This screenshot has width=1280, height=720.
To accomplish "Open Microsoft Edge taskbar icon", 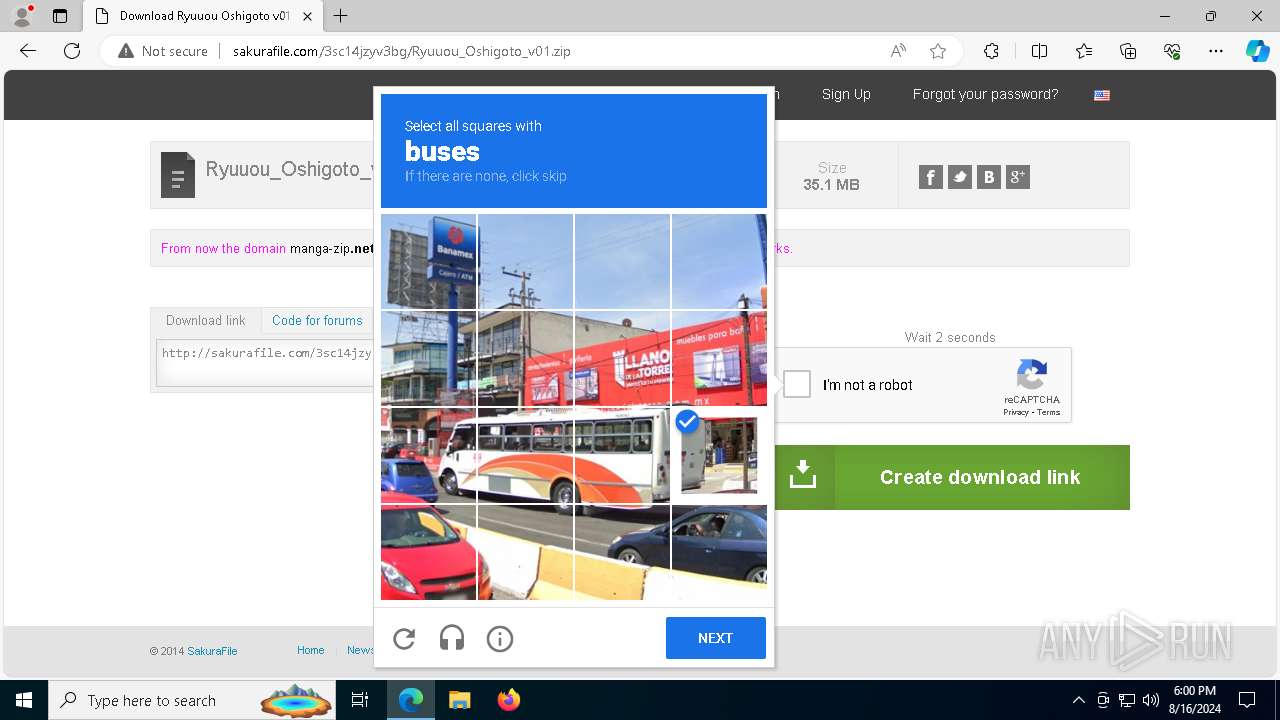I will tap(411, 700).
